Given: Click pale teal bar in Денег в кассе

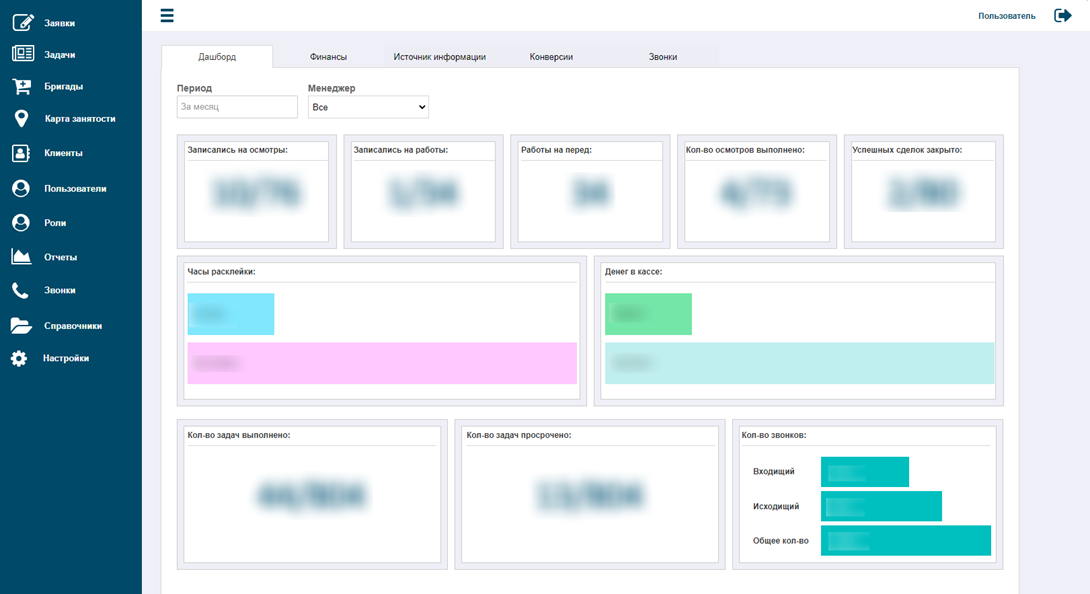Looking at the screenshot, I should [x=799, y=363].
